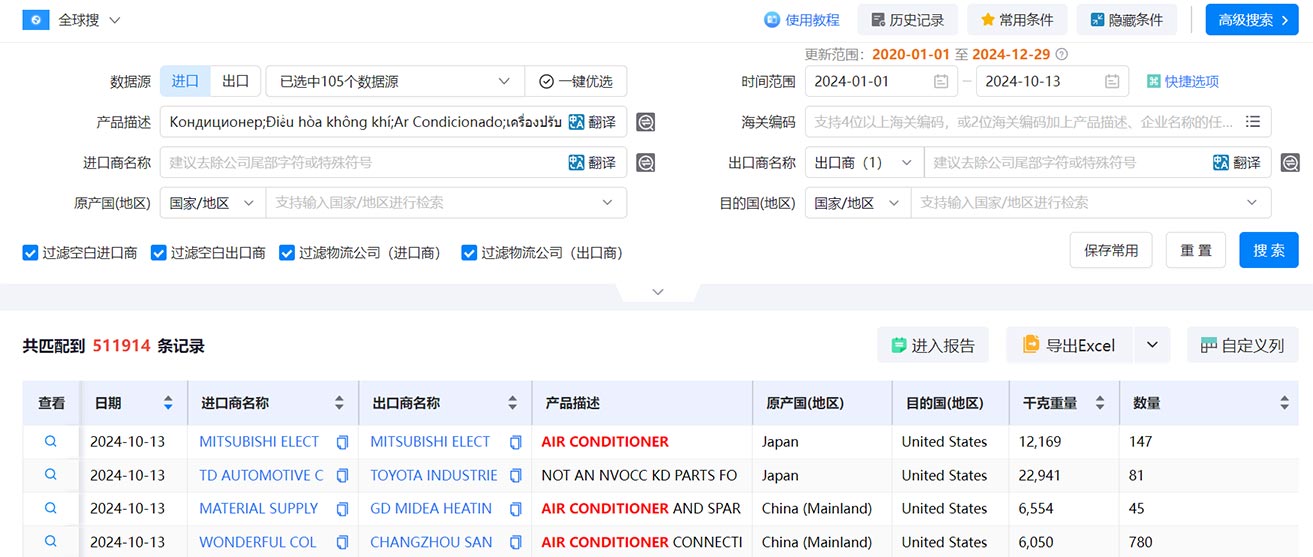Click the blue 搜索 button
This screenshot has height=557, width=1313.
tap(1269, 250)
